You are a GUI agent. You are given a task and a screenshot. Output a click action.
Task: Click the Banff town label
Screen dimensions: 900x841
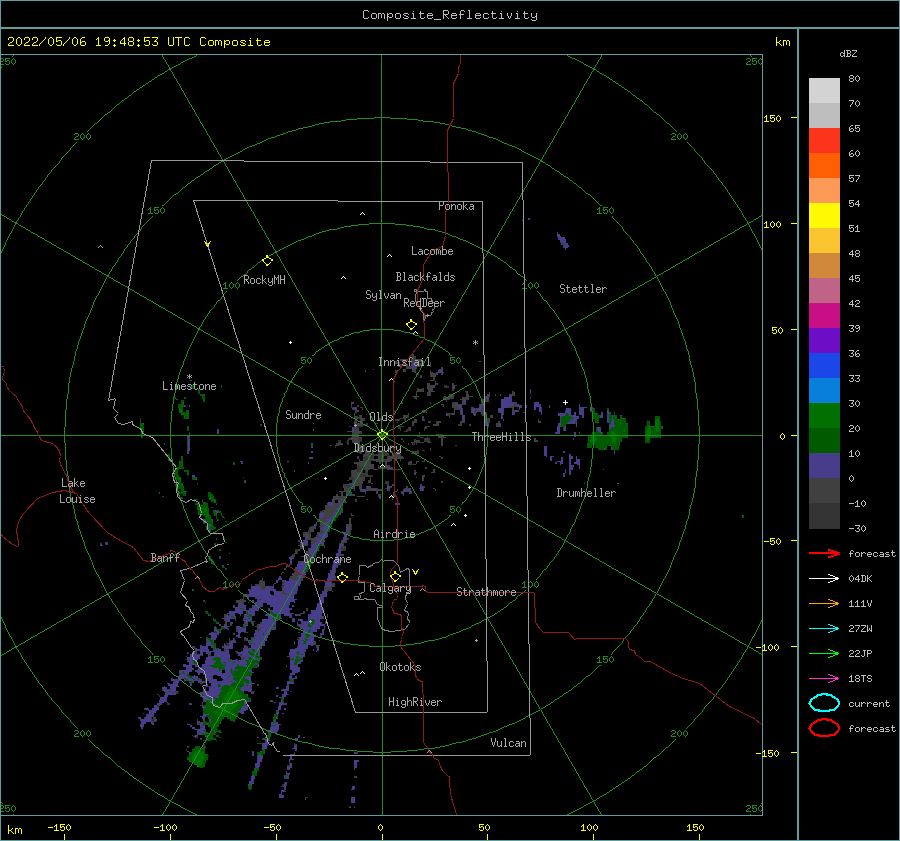(165, 557)
